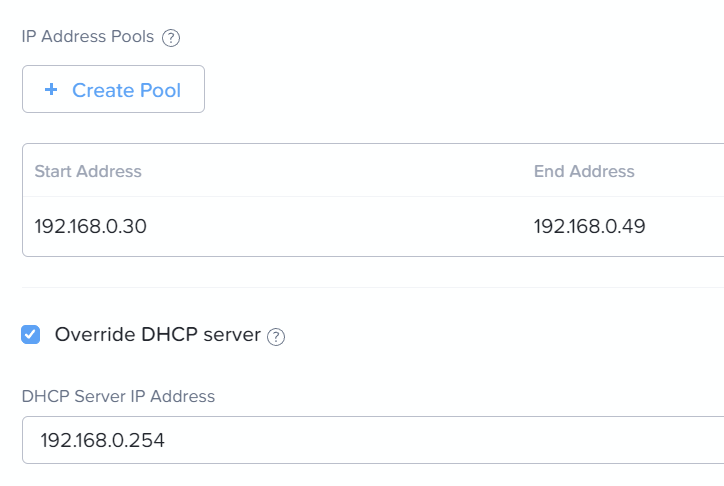This screenshot has height=486, width=724.
Task: Click the Create Pool button
Action: pyautogui.click(x=113, y=89)
